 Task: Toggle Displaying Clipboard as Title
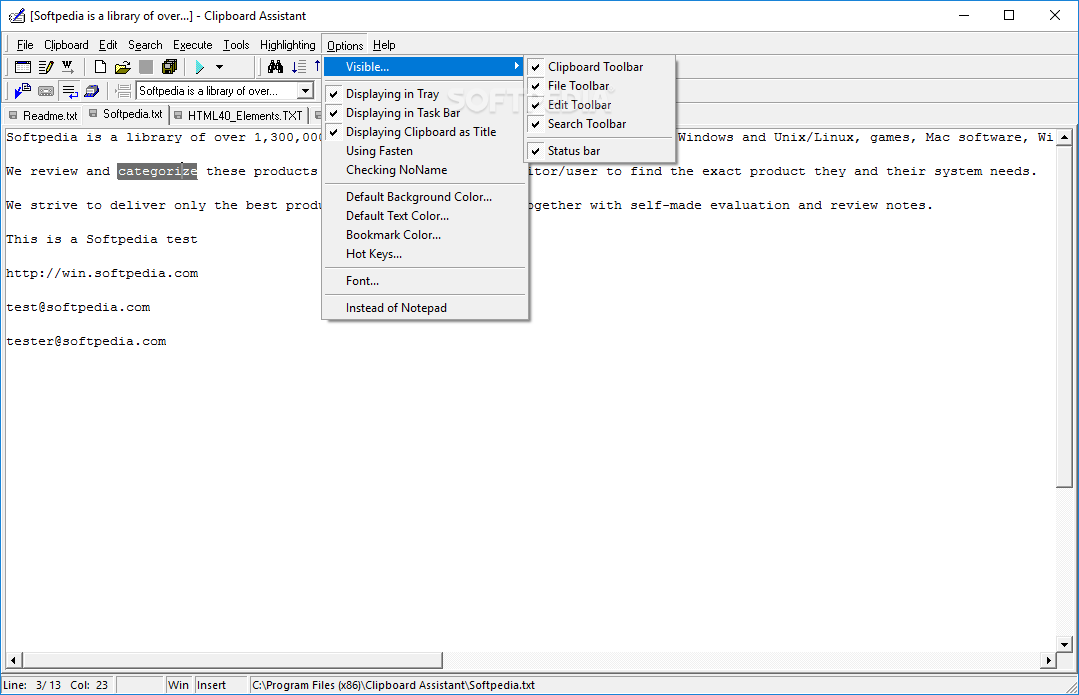[x=425, y=131]
